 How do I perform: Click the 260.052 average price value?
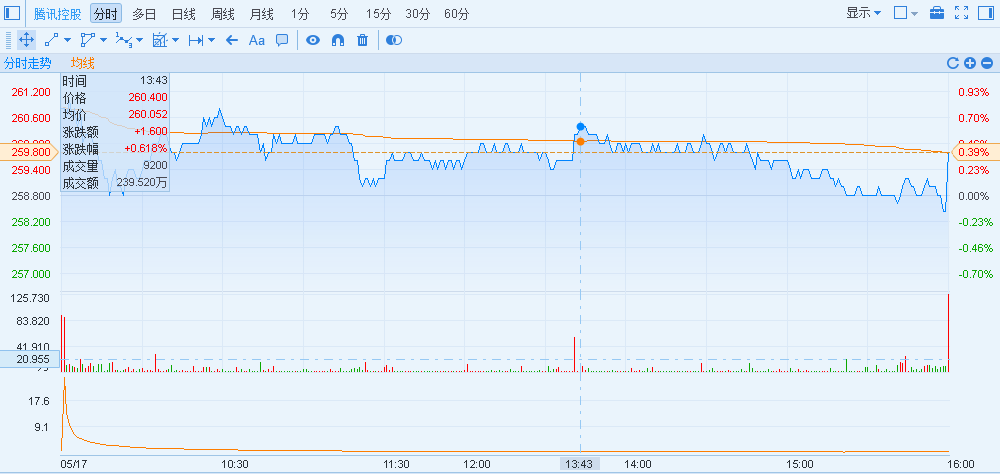(x=148, y=115)
